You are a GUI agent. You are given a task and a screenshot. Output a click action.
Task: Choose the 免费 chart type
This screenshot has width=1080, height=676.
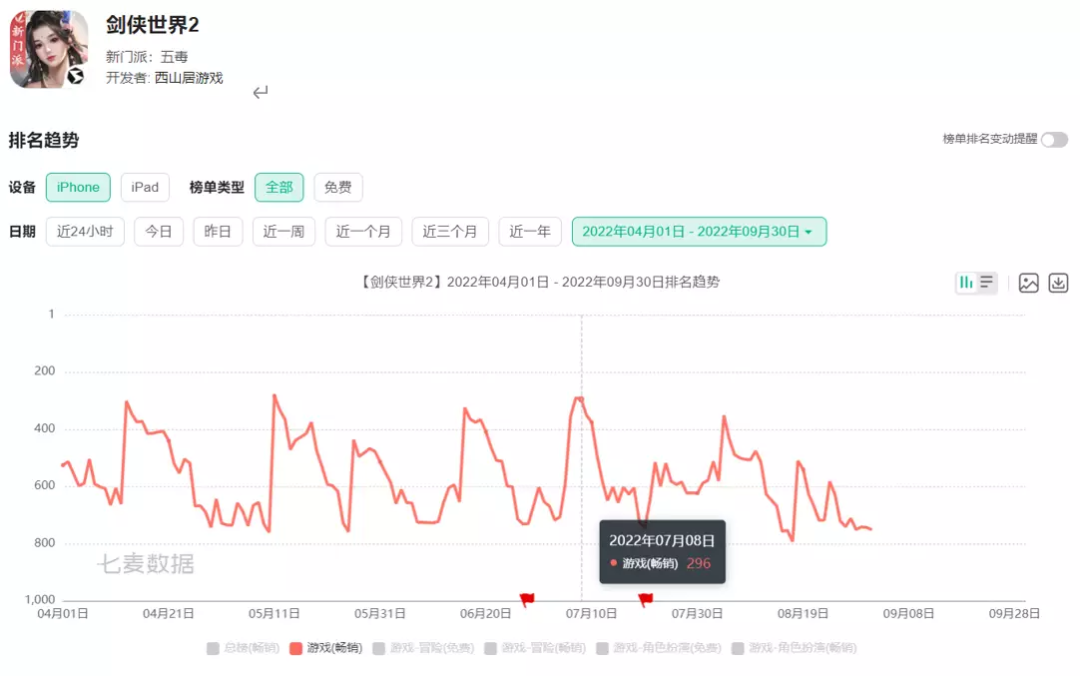pyautogui.click(x=338, y=187)
